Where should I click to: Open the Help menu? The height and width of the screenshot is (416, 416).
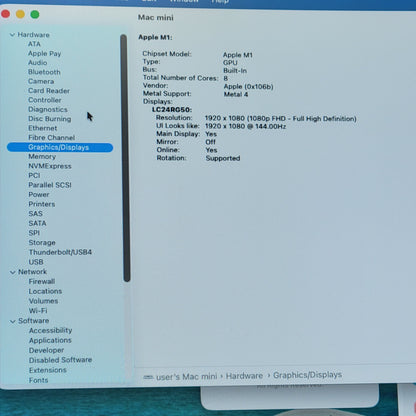click(x=220, y=1)
